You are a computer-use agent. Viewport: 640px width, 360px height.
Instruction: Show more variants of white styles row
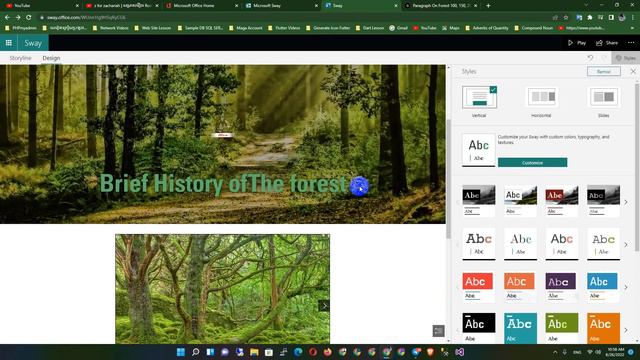pos(626,244)
